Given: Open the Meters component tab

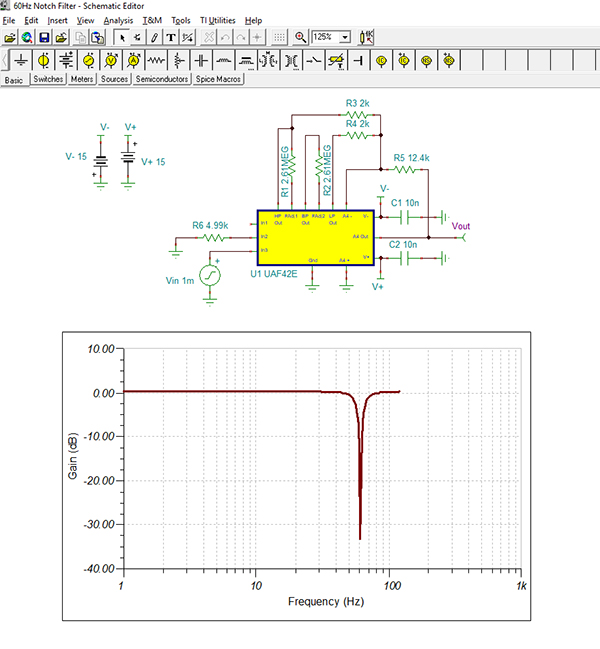Looking at the screenshot, I should (x=82, y=79).
